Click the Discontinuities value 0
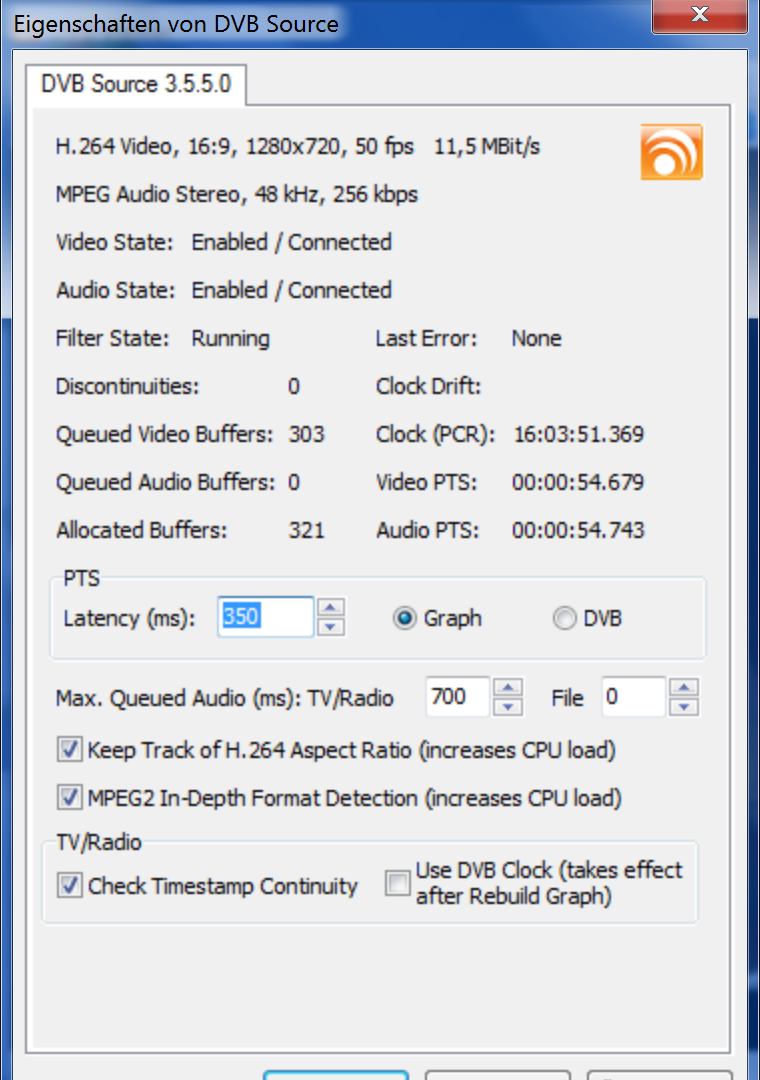 coord(294,386)
